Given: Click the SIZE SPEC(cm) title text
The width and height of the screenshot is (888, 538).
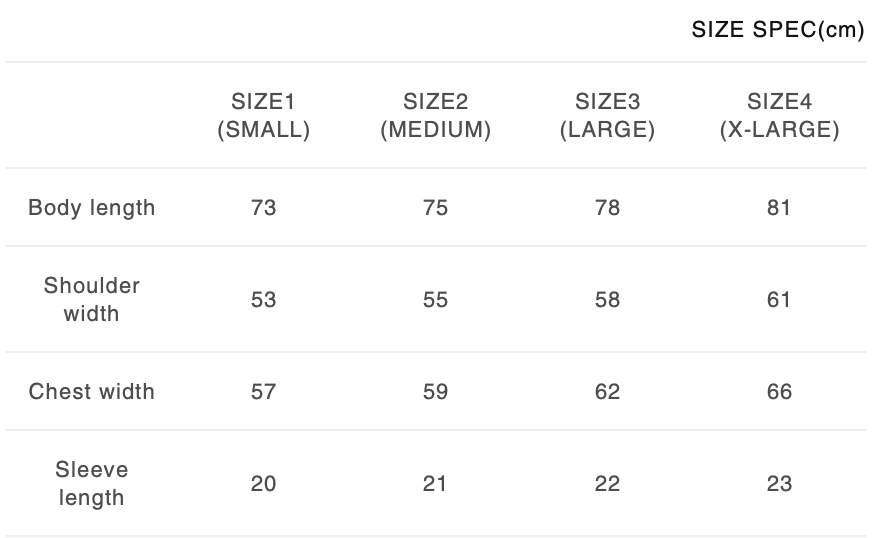Looking at the screenshot, I should tap(777, 30).
